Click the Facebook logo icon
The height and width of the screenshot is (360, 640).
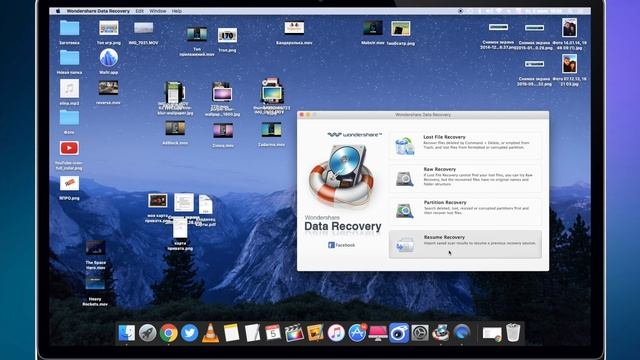click(x=331, y=245)
